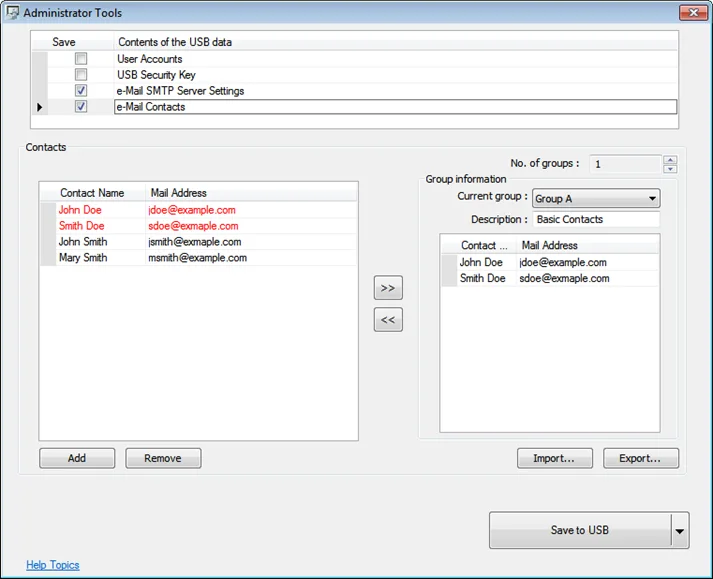The width and height of the screenshot is (713, 579).
Task: Select John Doe in the group list
Action: tap(481, 262)
